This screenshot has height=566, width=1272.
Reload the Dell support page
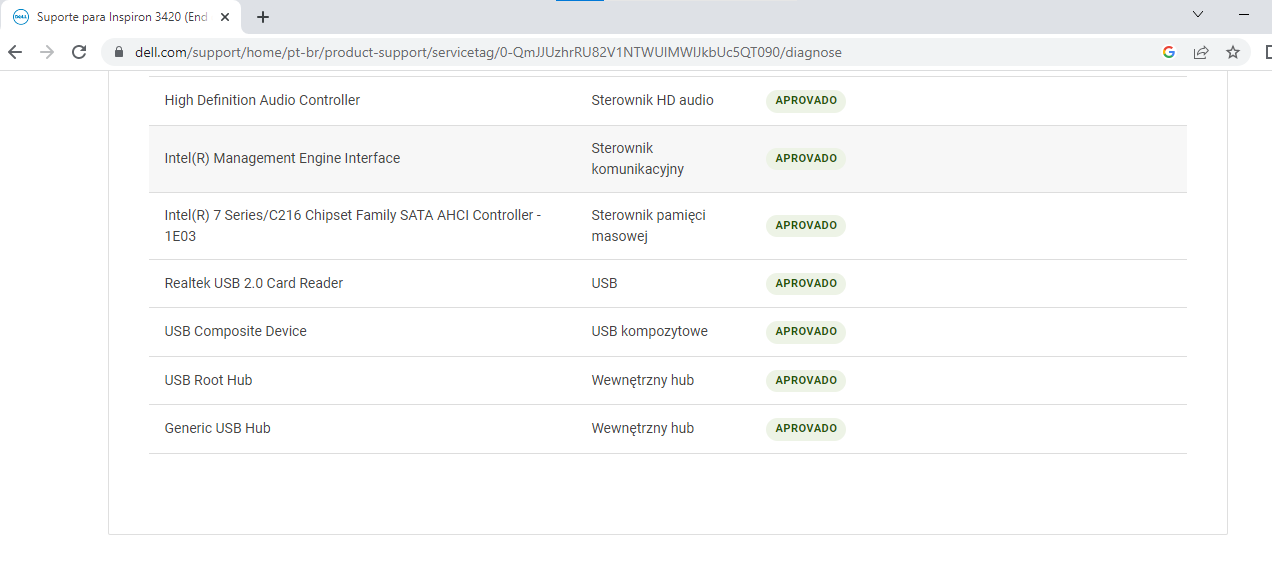tap(79, 52)
